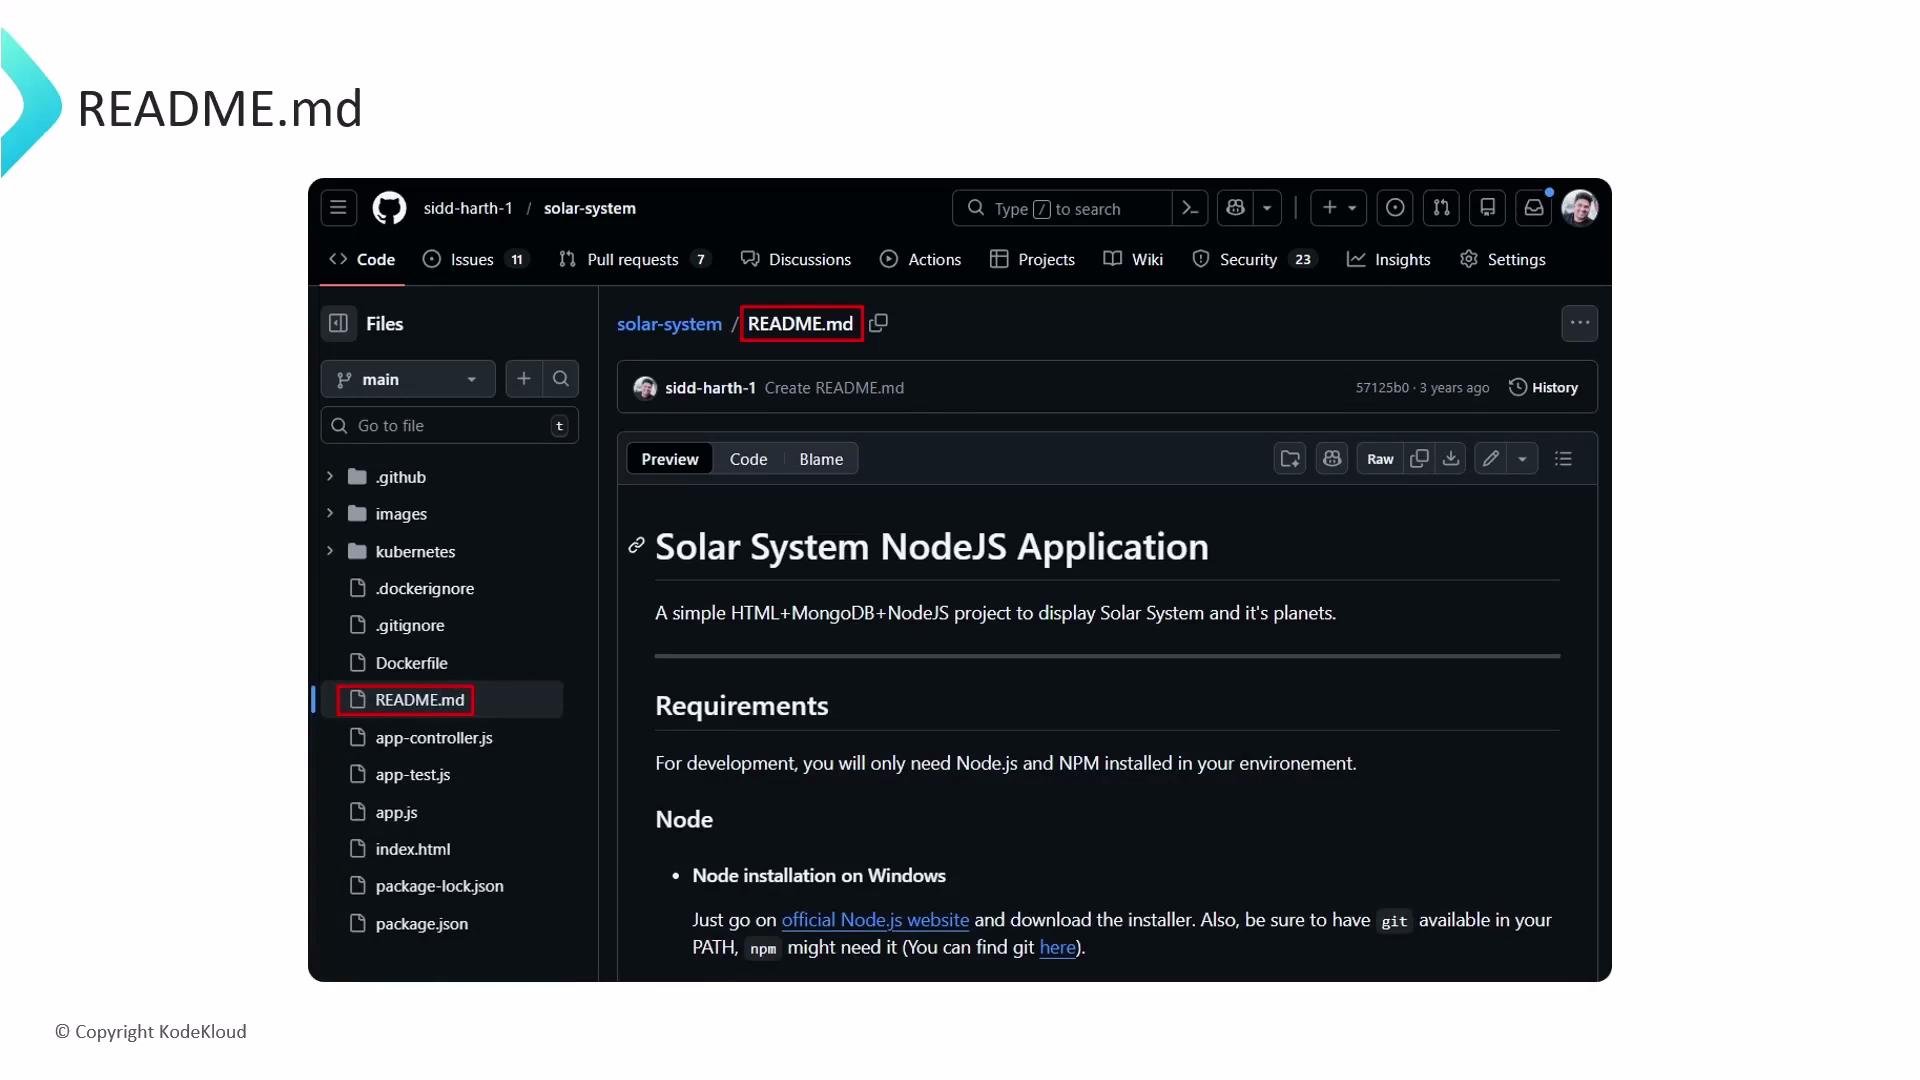Open the hamburger navigation menu

pyautogui.click(x=338, y=208)
